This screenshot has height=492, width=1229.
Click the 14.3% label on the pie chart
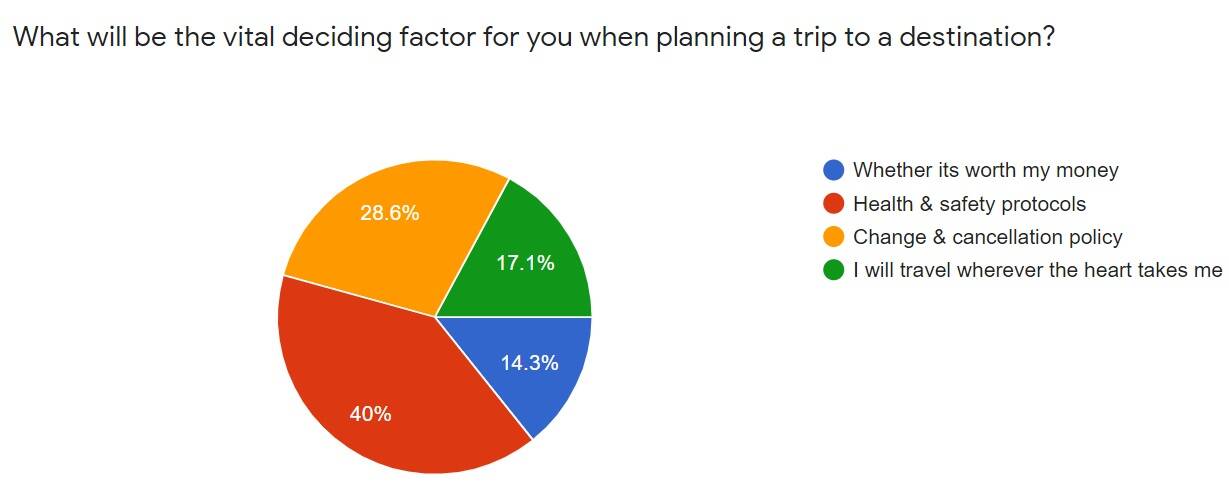529,363
